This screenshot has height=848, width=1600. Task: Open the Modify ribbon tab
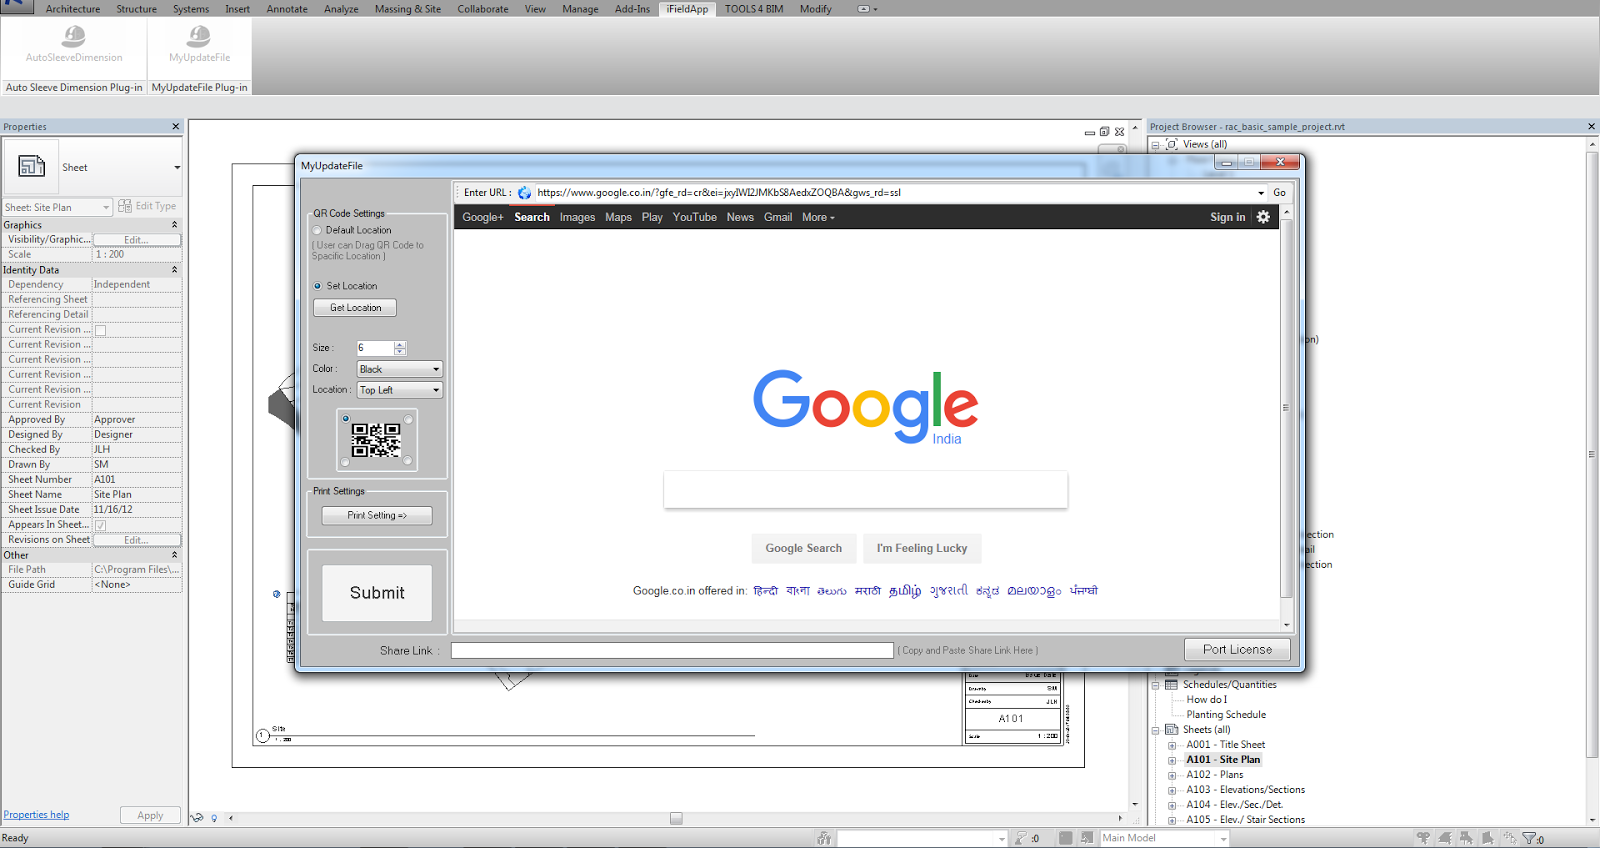pos(815,9)
